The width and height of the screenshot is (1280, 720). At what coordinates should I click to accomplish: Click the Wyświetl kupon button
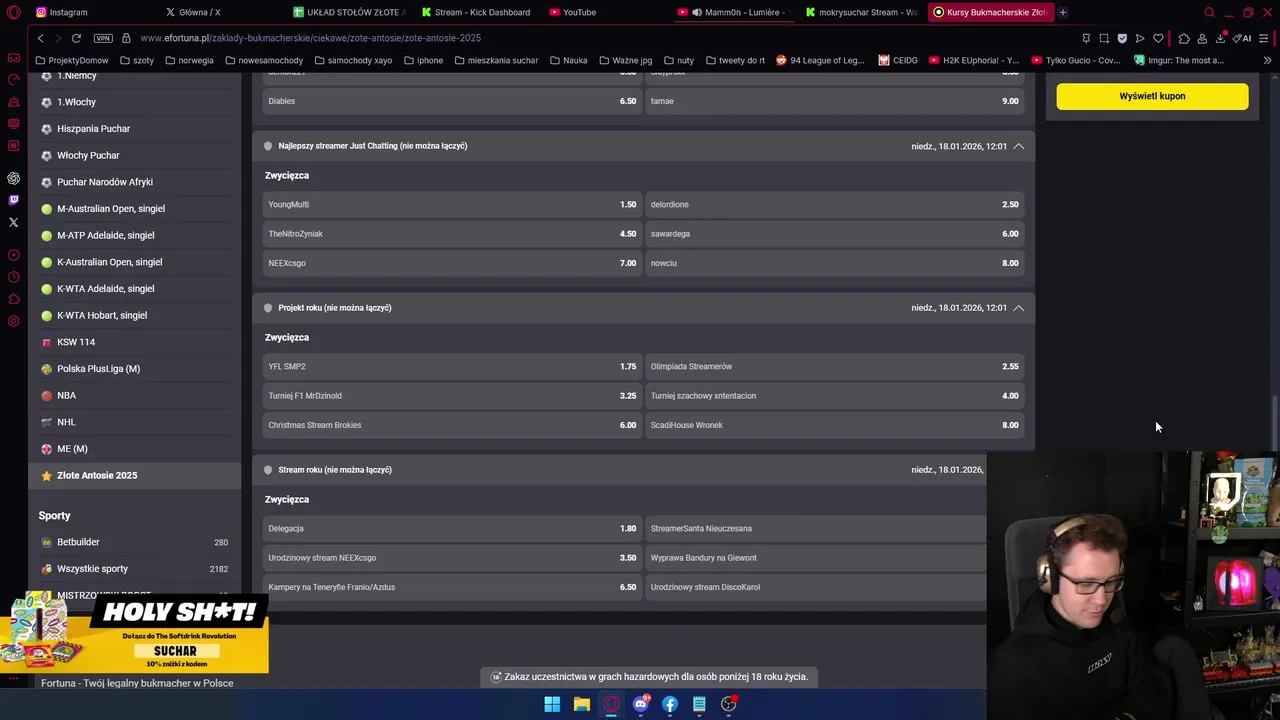[x=1152, y=96]
